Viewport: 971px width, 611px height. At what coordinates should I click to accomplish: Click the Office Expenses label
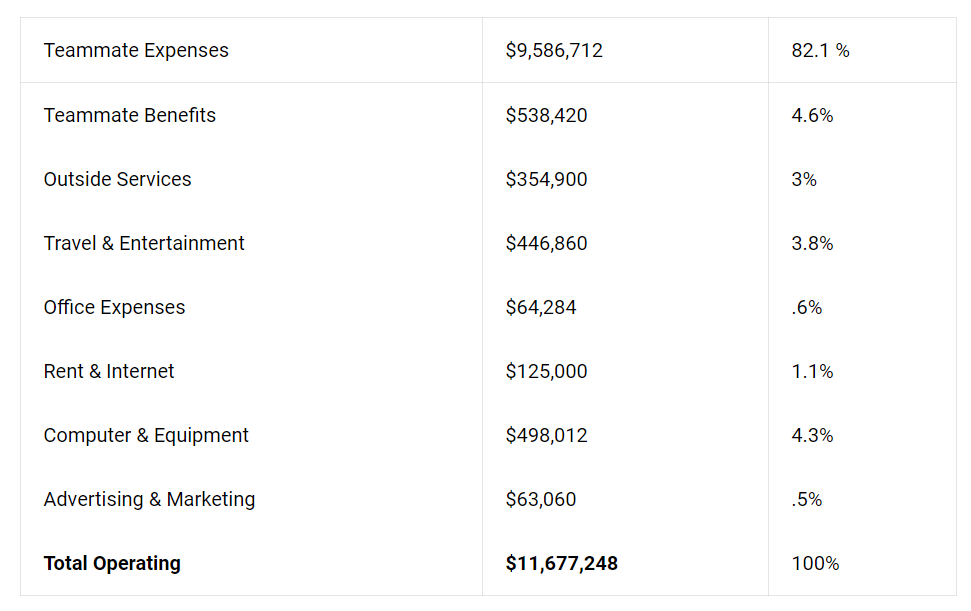pos(114,307)
